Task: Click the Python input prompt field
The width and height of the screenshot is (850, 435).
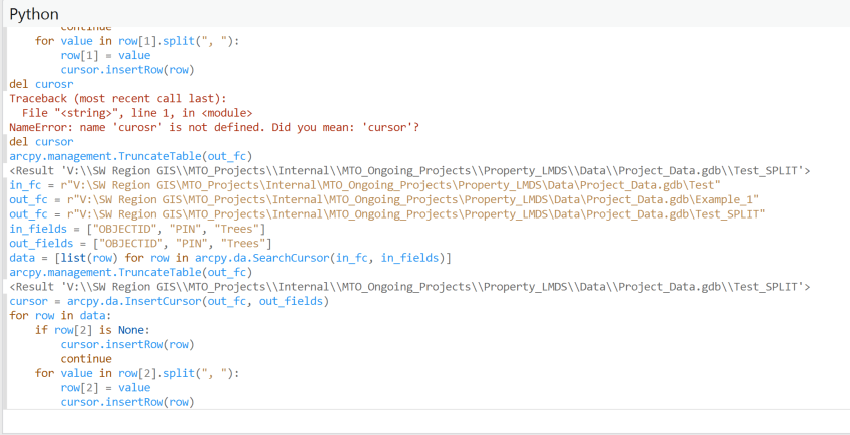Action: [x=424, y=421]
